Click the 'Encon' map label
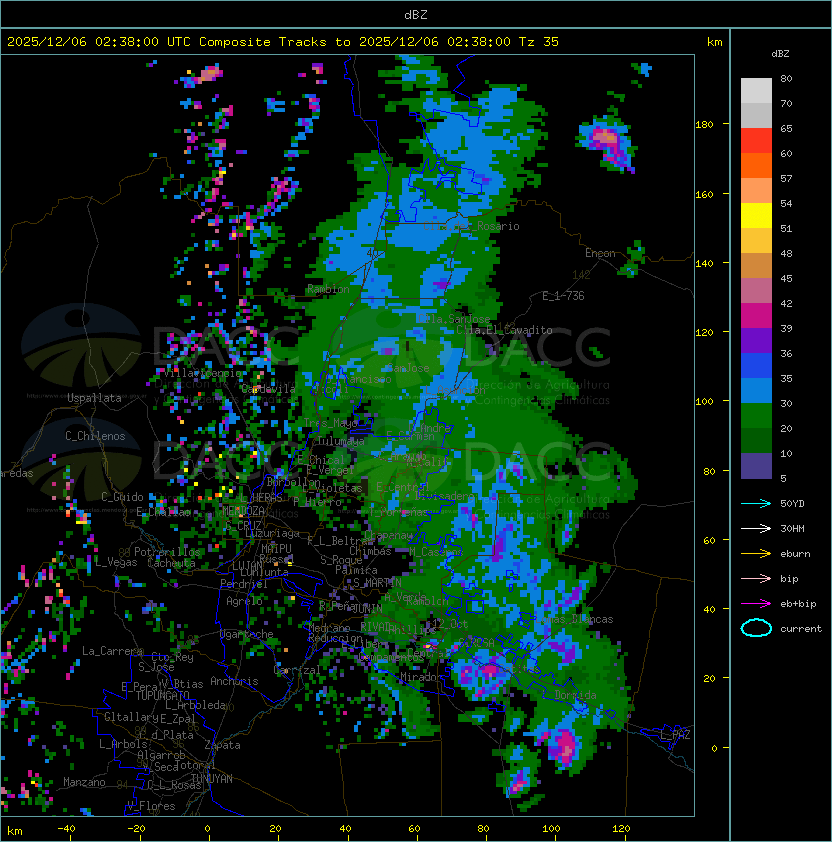Screen dimensions: 832x842 (x=600, y=253)
